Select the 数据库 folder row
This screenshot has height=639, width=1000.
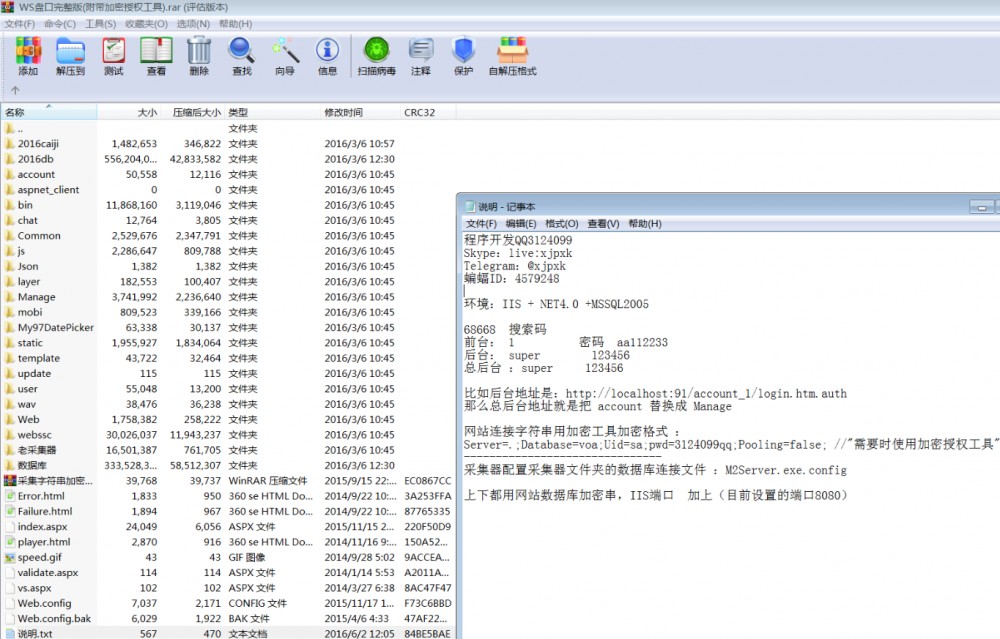coord(228,465)
